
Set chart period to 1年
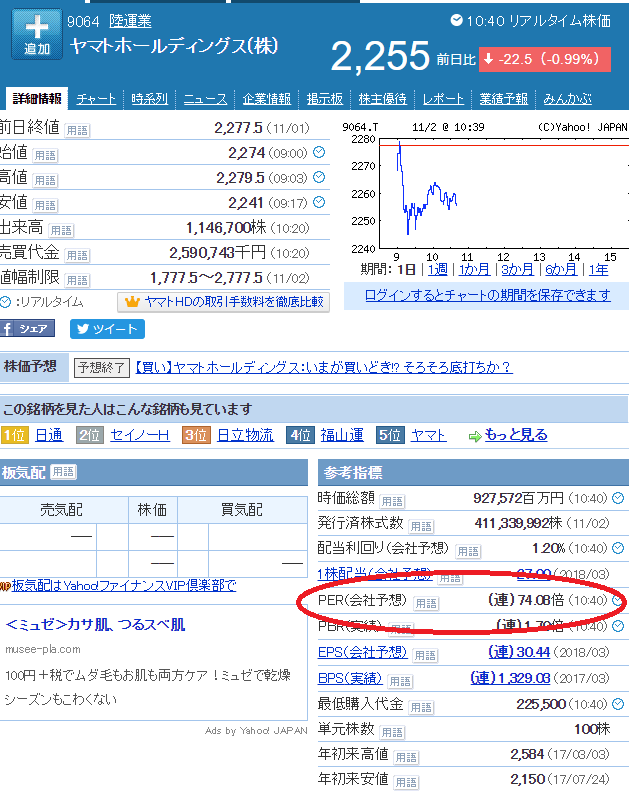[x=598, y=270]
